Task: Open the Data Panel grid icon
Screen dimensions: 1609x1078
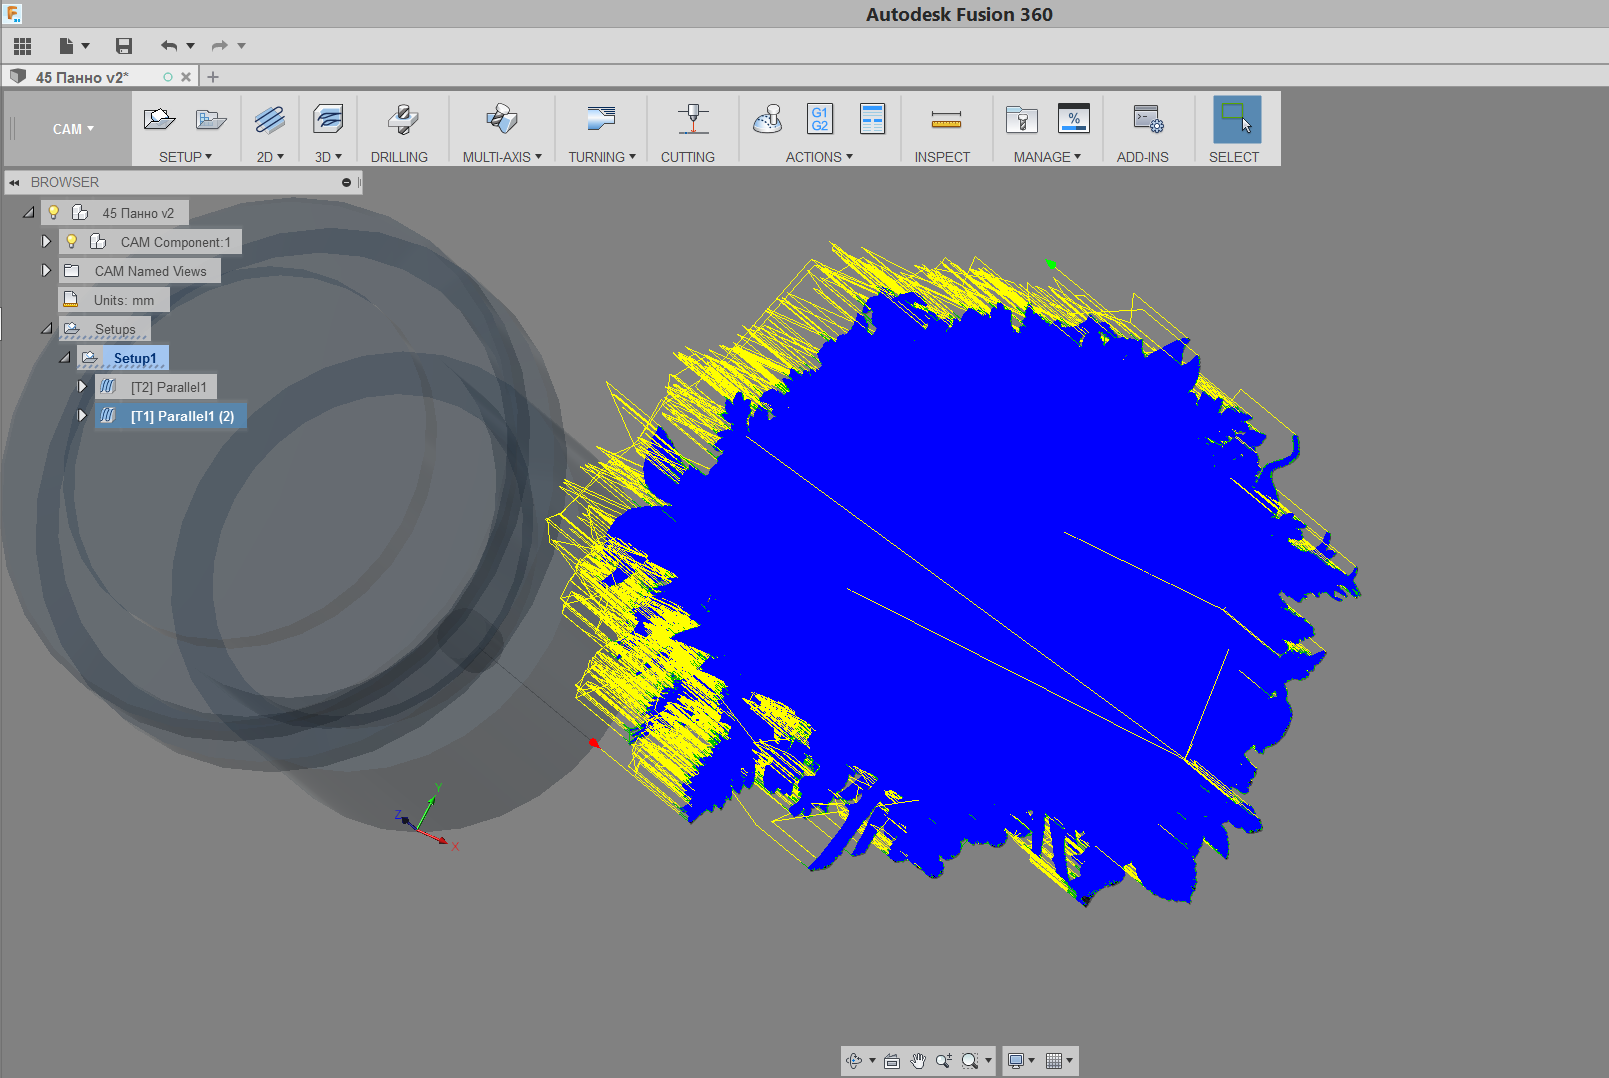Action: (x=23, y=46)
